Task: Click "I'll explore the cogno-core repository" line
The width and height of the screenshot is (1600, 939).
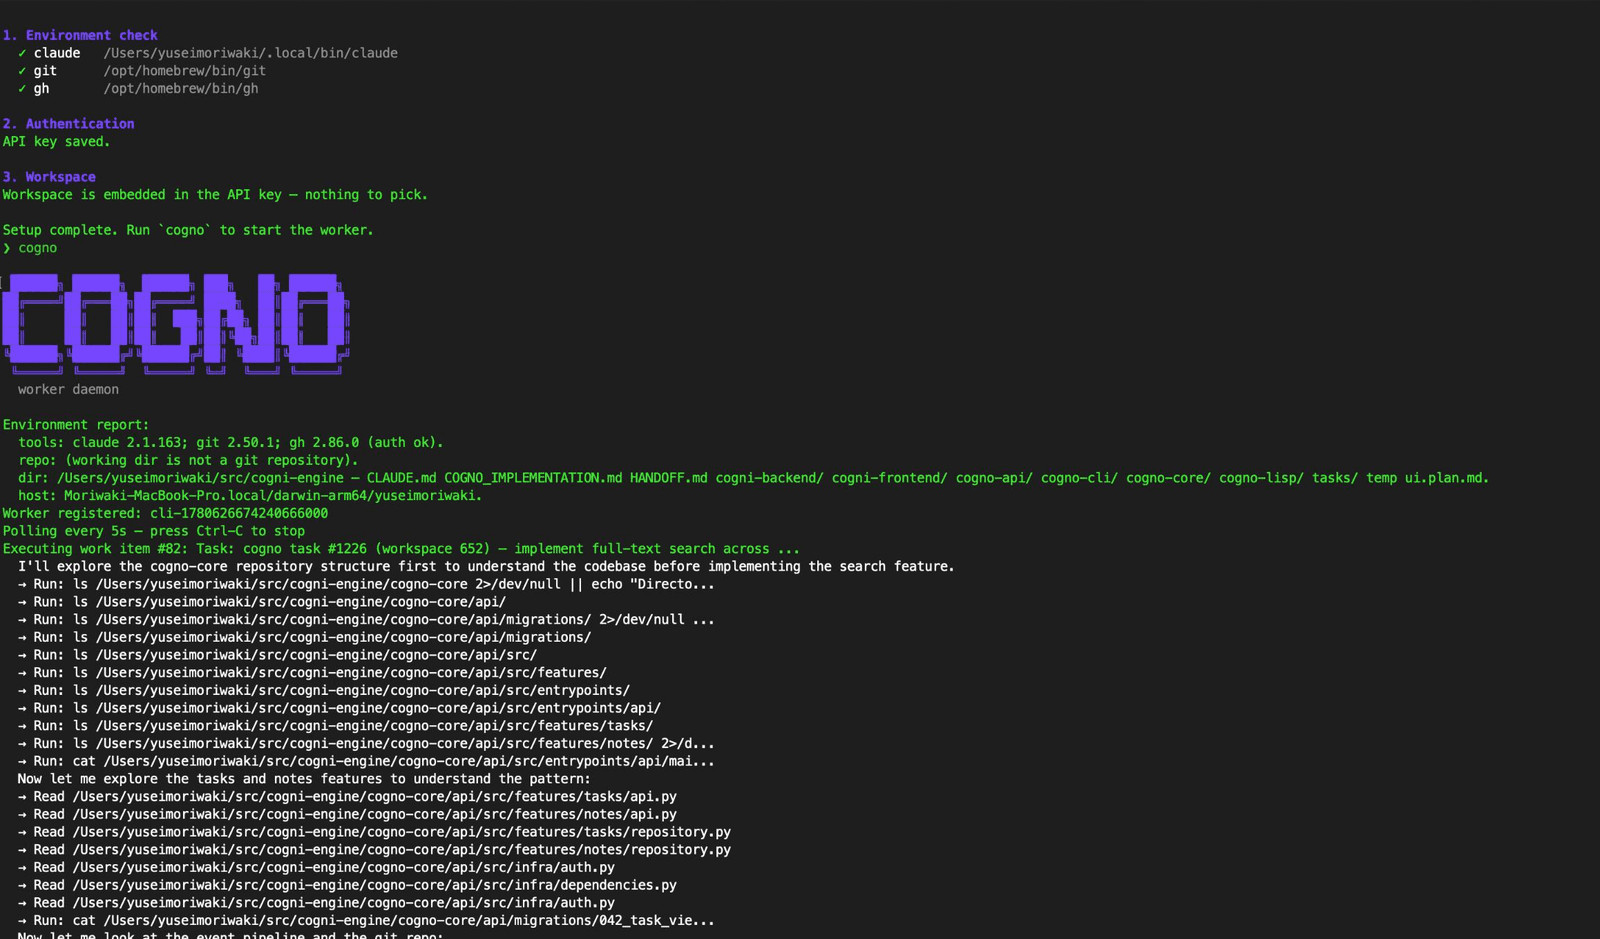Action: pos(486,567)
